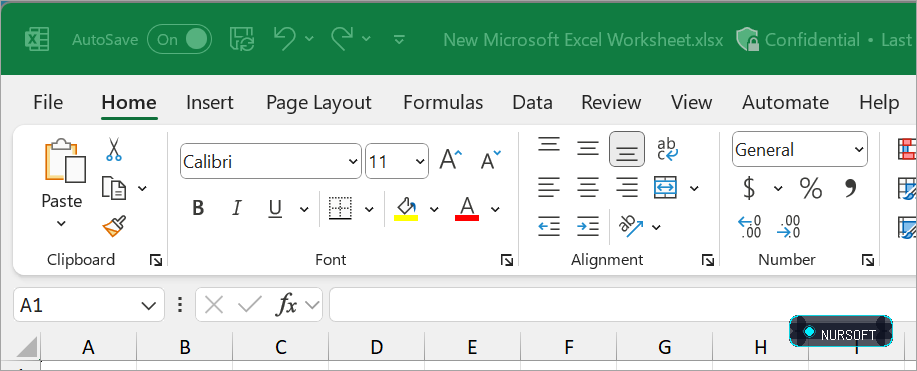Click Decrease Indent

(549, 226)
